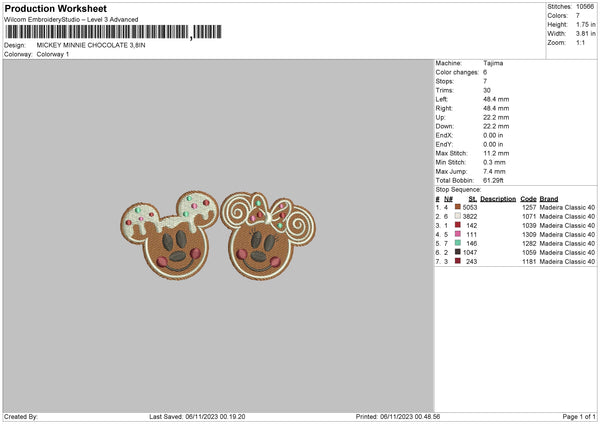Click the brown color swatch for code 1257
600x424 pixels.
coord(457,207)
